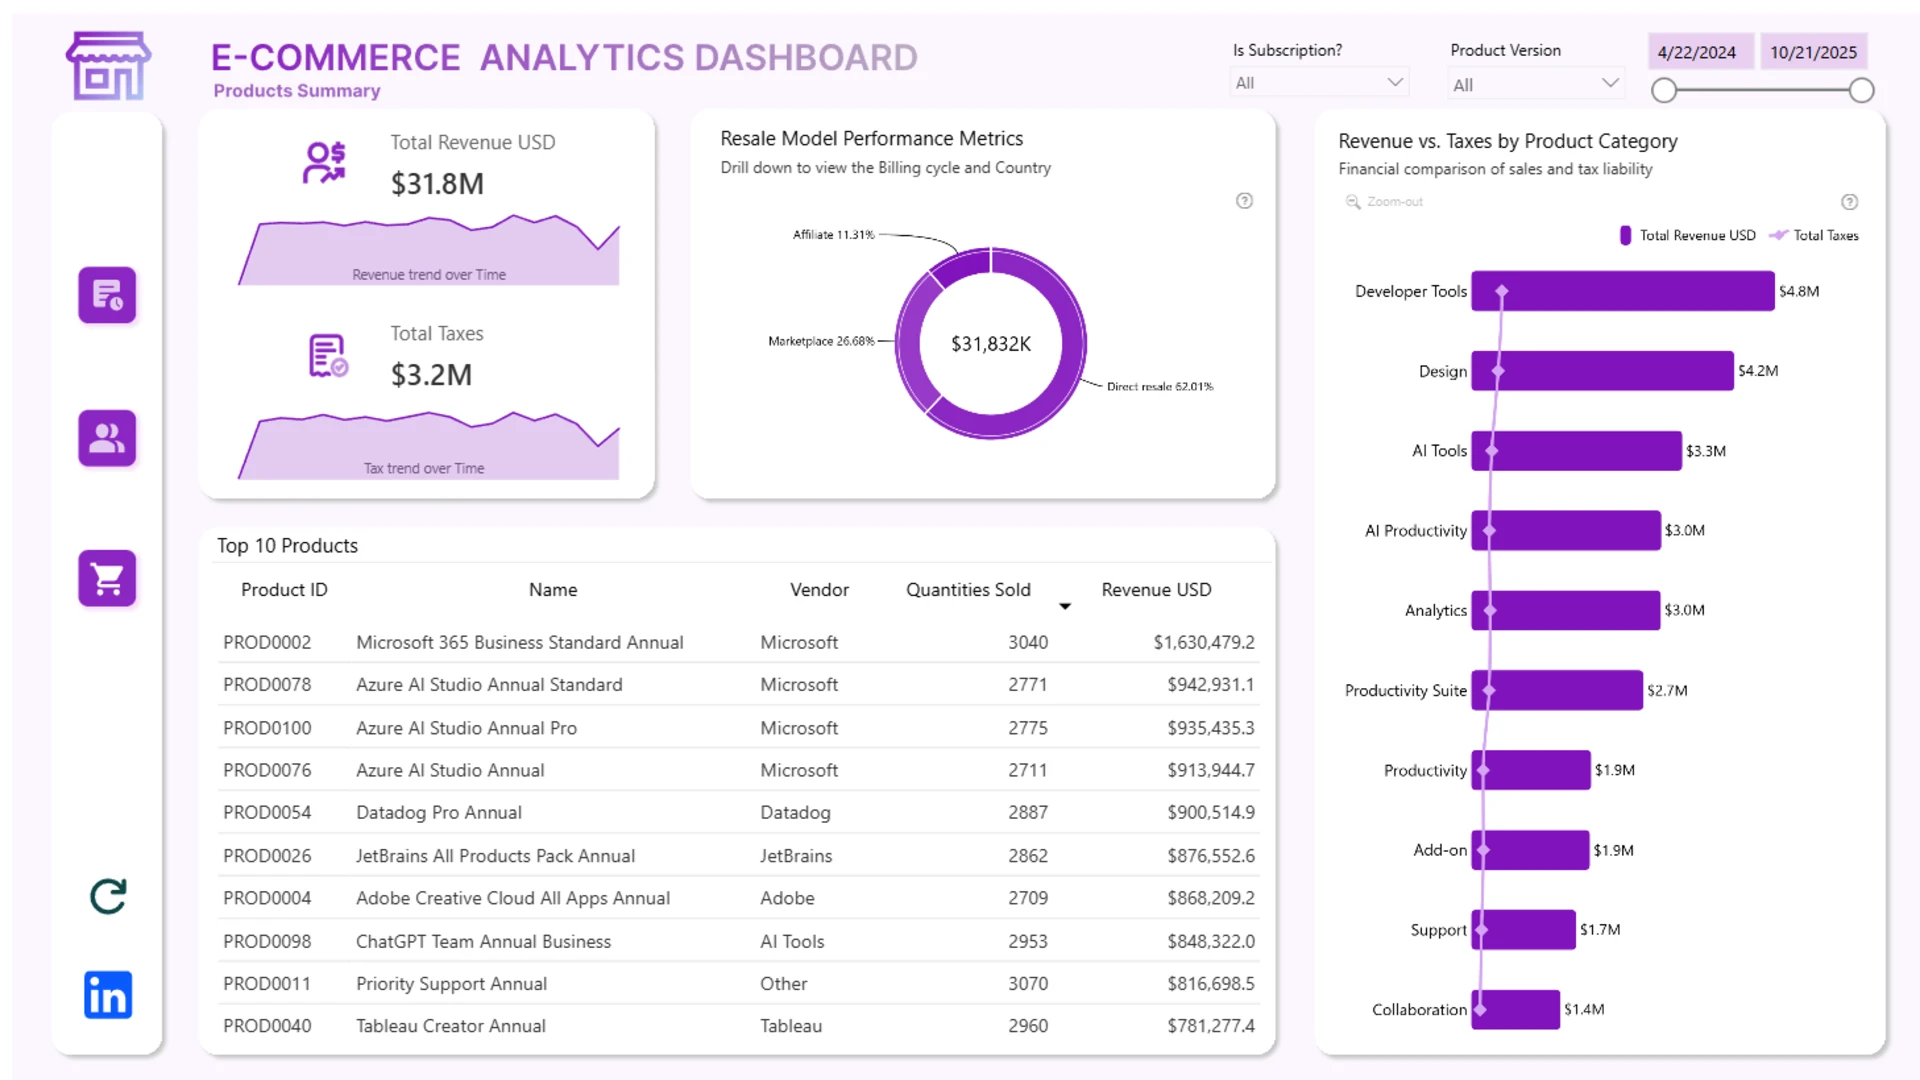This screenshot has width=1920, height=1080.
Task: Click the refresh arrow icon
Action: click(x=108, y=896)
